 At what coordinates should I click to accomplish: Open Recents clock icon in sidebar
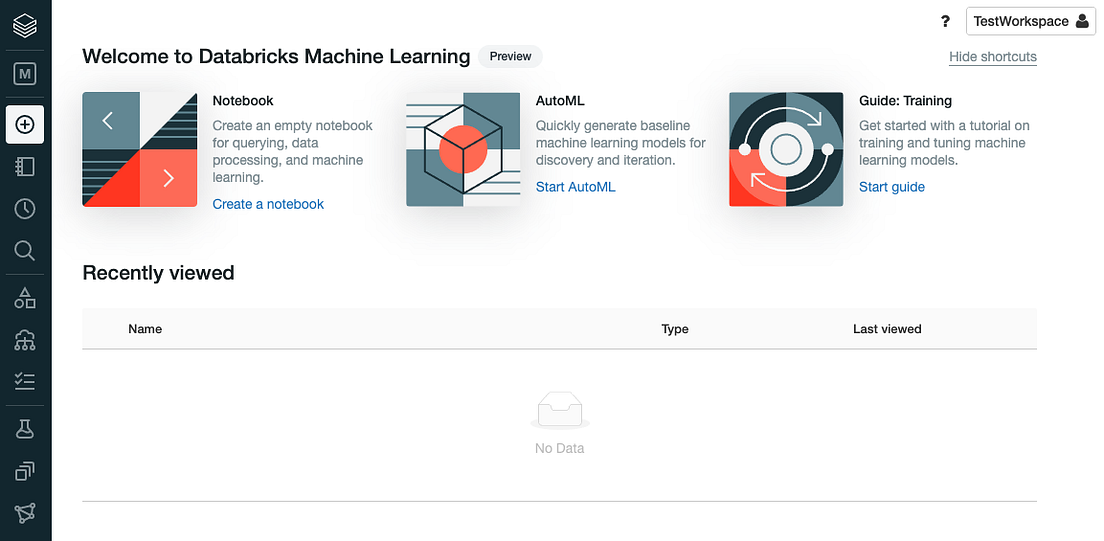[x=25, y=209]
